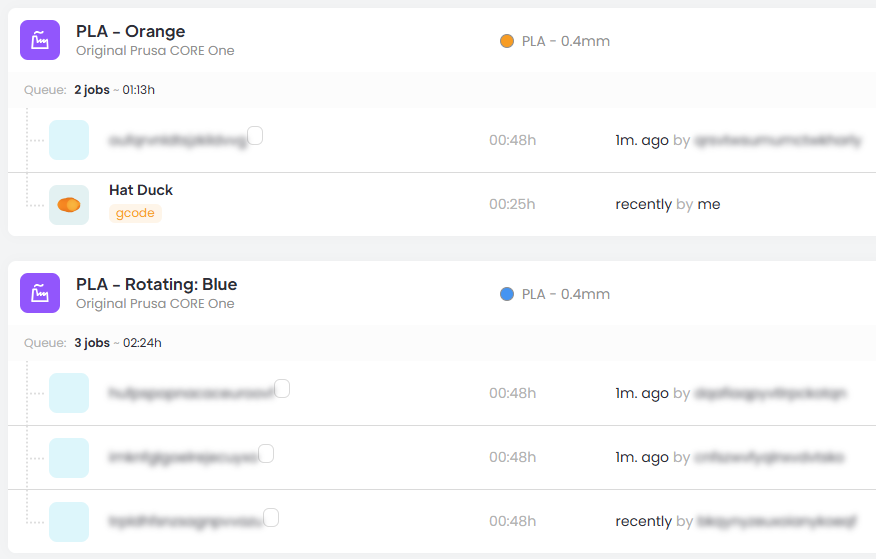Image resolution: width=876 pixels, height=559 pixels.
Task: Click the blank thumbnail above Hat Duck
Action: [x=69, y=140]
